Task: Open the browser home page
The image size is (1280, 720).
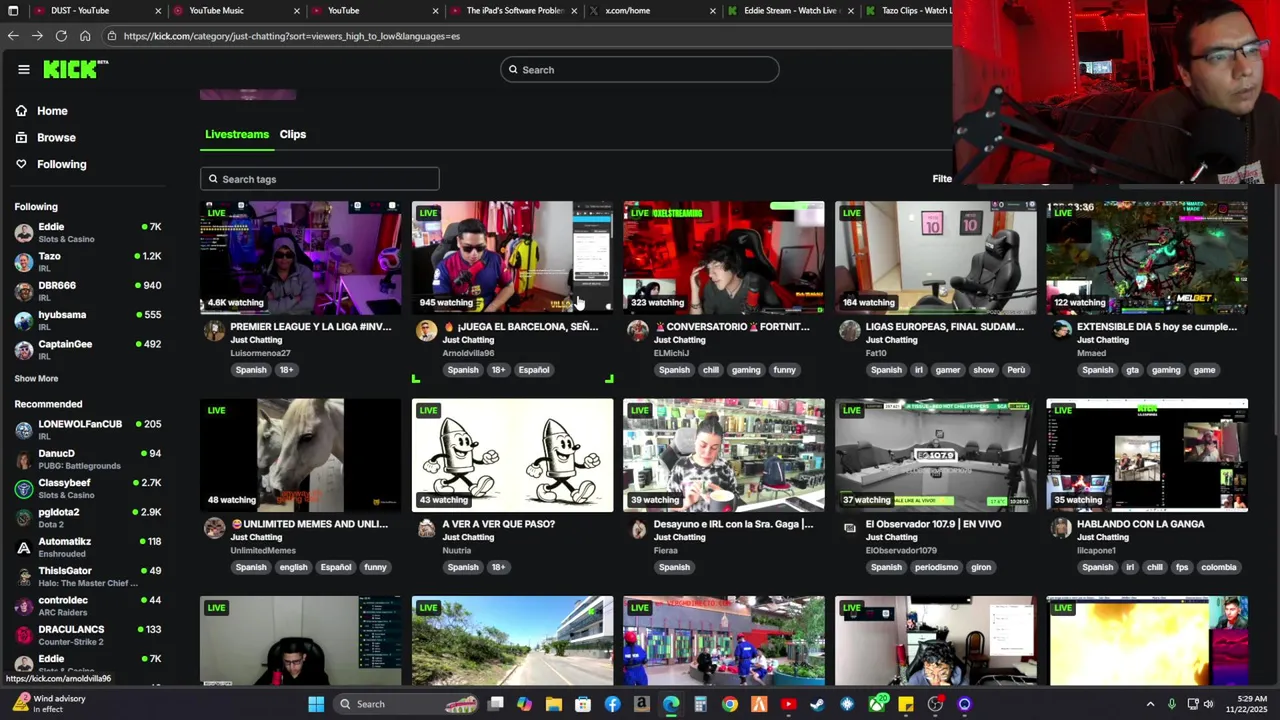Action: point(85,36)
